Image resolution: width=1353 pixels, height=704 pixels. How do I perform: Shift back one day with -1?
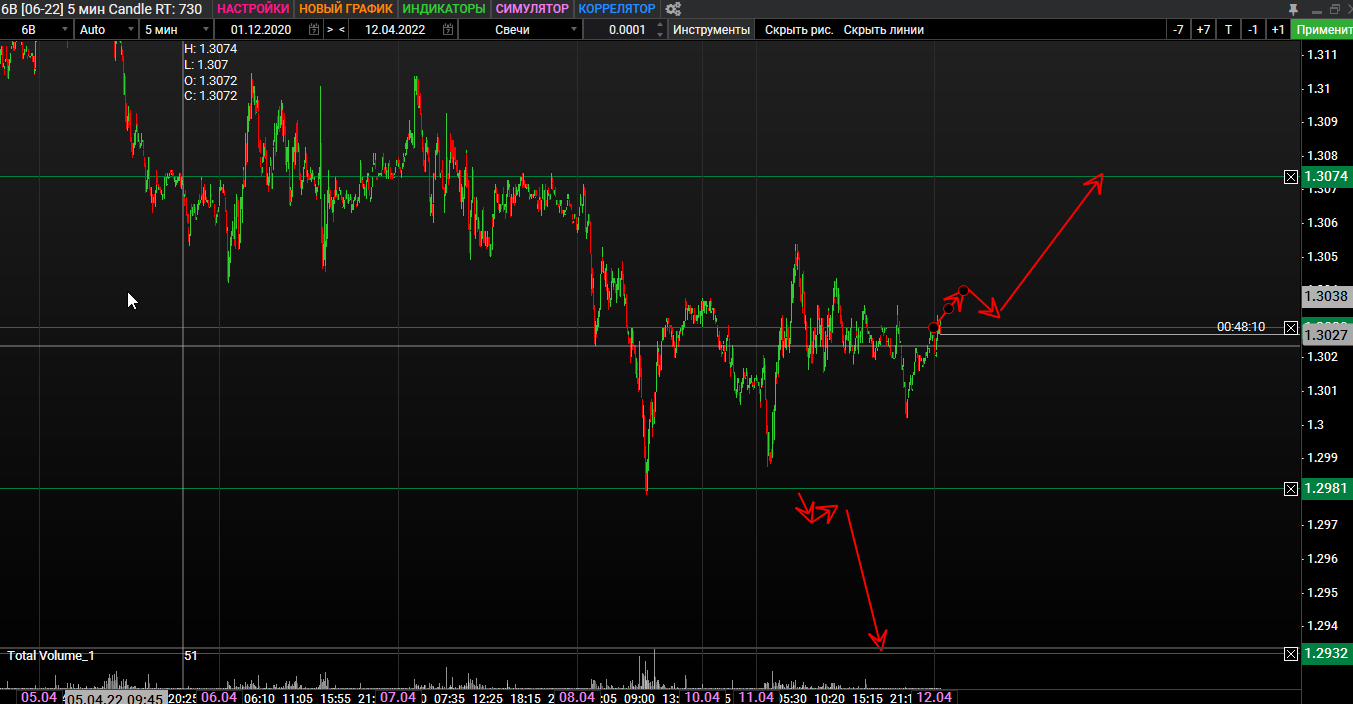point(1253,30)
